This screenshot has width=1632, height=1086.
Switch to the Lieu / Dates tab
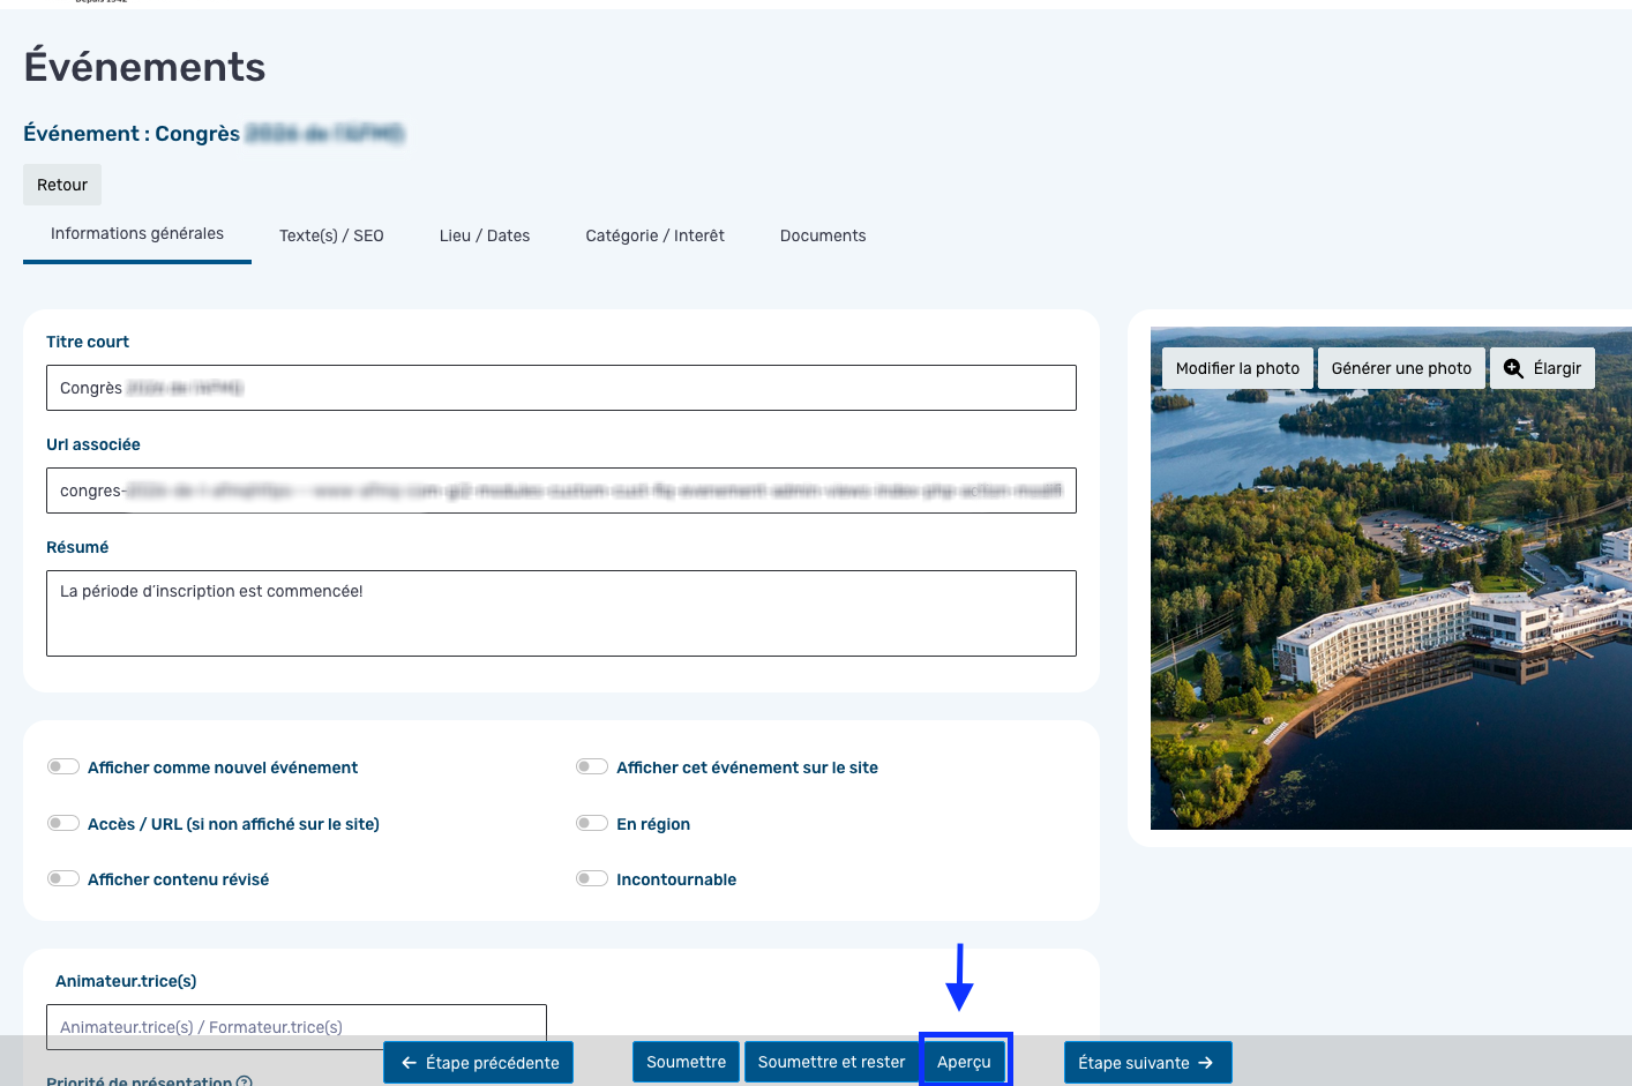(x=484, y=236)
